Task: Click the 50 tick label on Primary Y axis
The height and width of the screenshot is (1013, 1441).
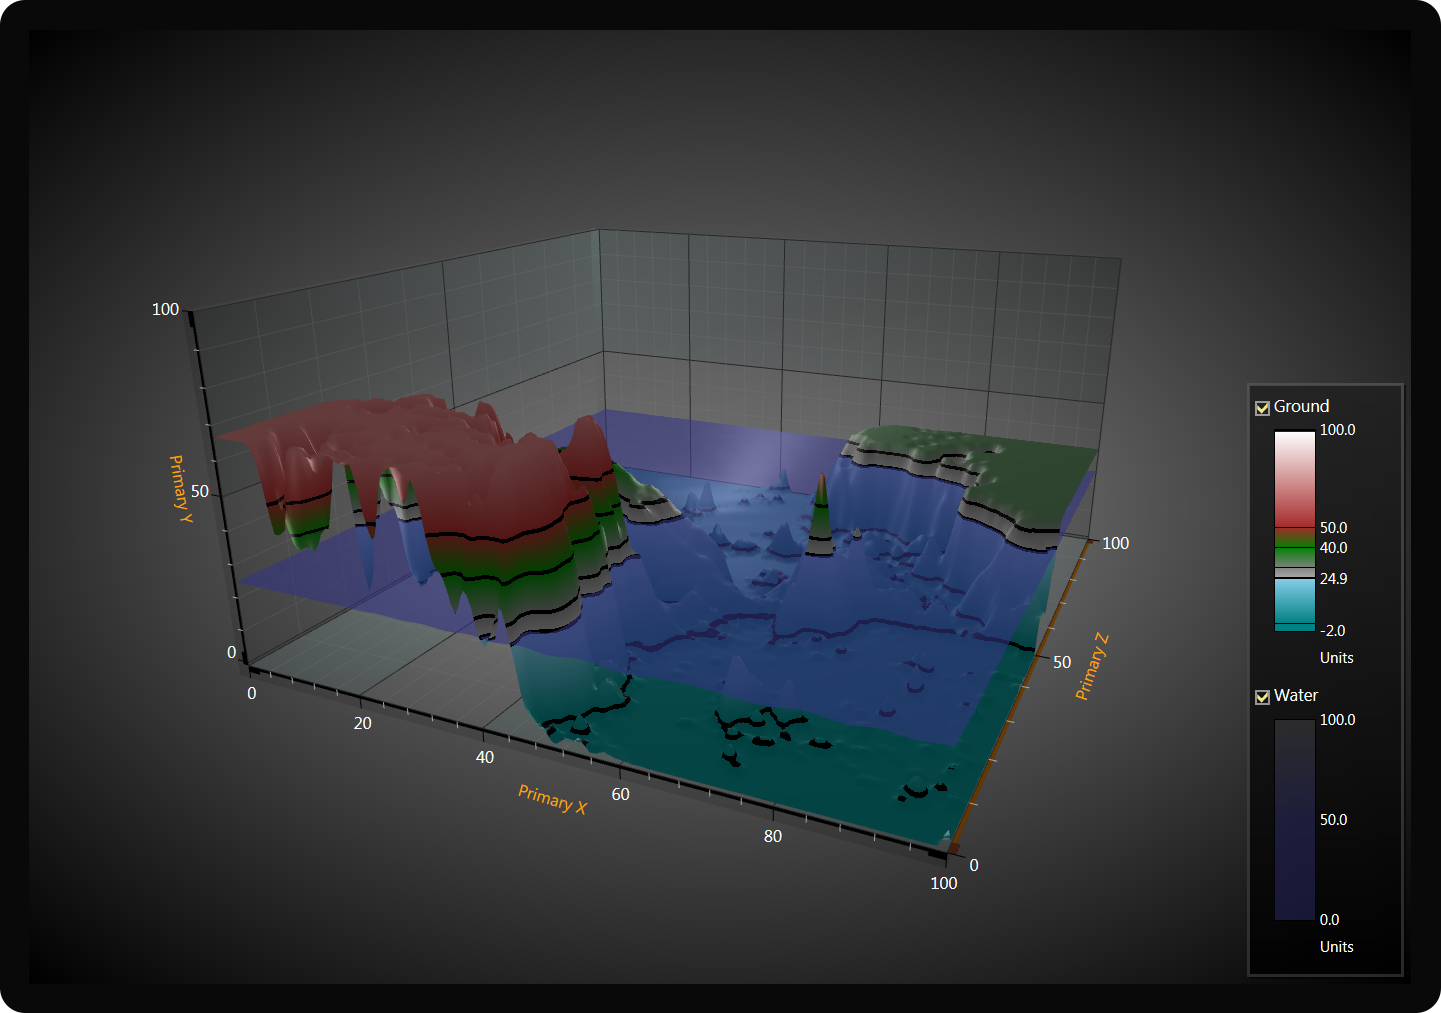Action: tap(200, 491)
